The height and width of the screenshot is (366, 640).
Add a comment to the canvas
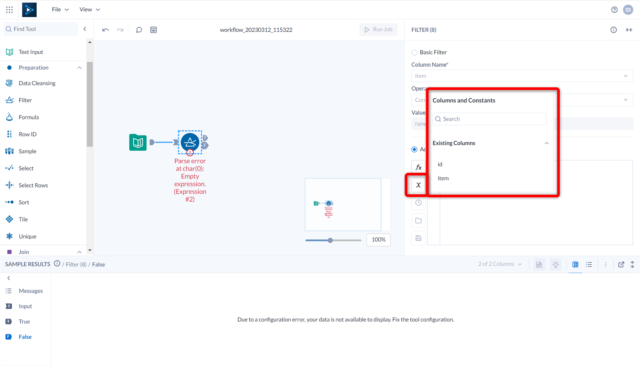click(x=139, y=30)
